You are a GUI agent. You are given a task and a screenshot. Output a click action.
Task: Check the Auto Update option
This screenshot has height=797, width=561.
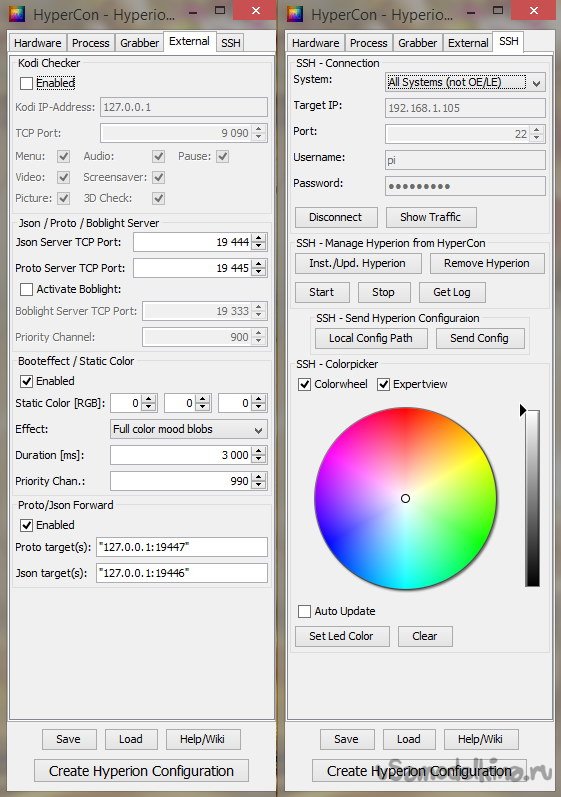click(304, 611)
